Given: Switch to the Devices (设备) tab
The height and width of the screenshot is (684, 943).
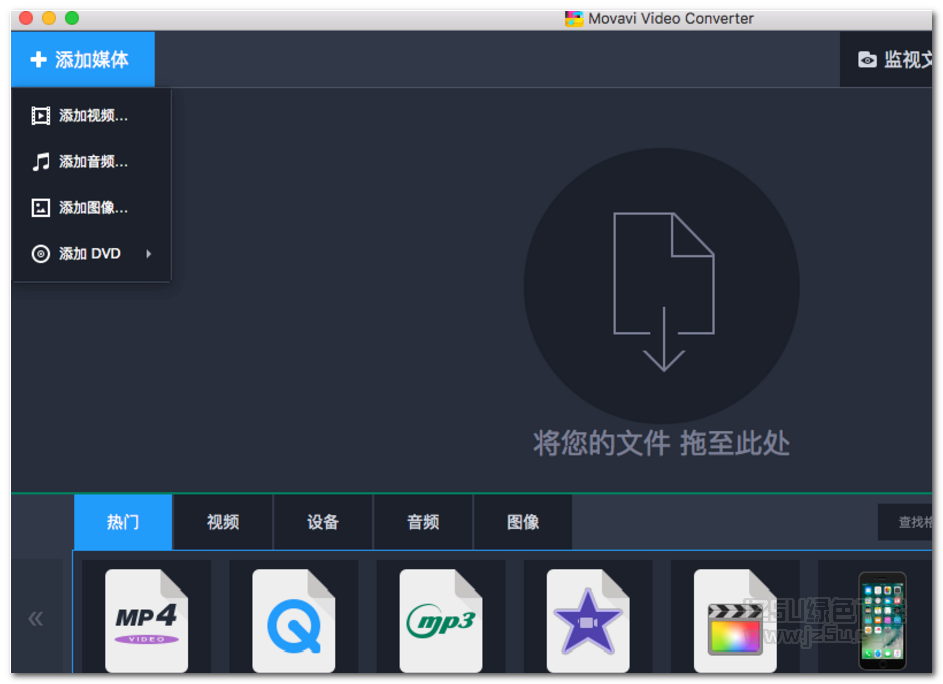Looking at the screenshot, I should tap(323, 522).
